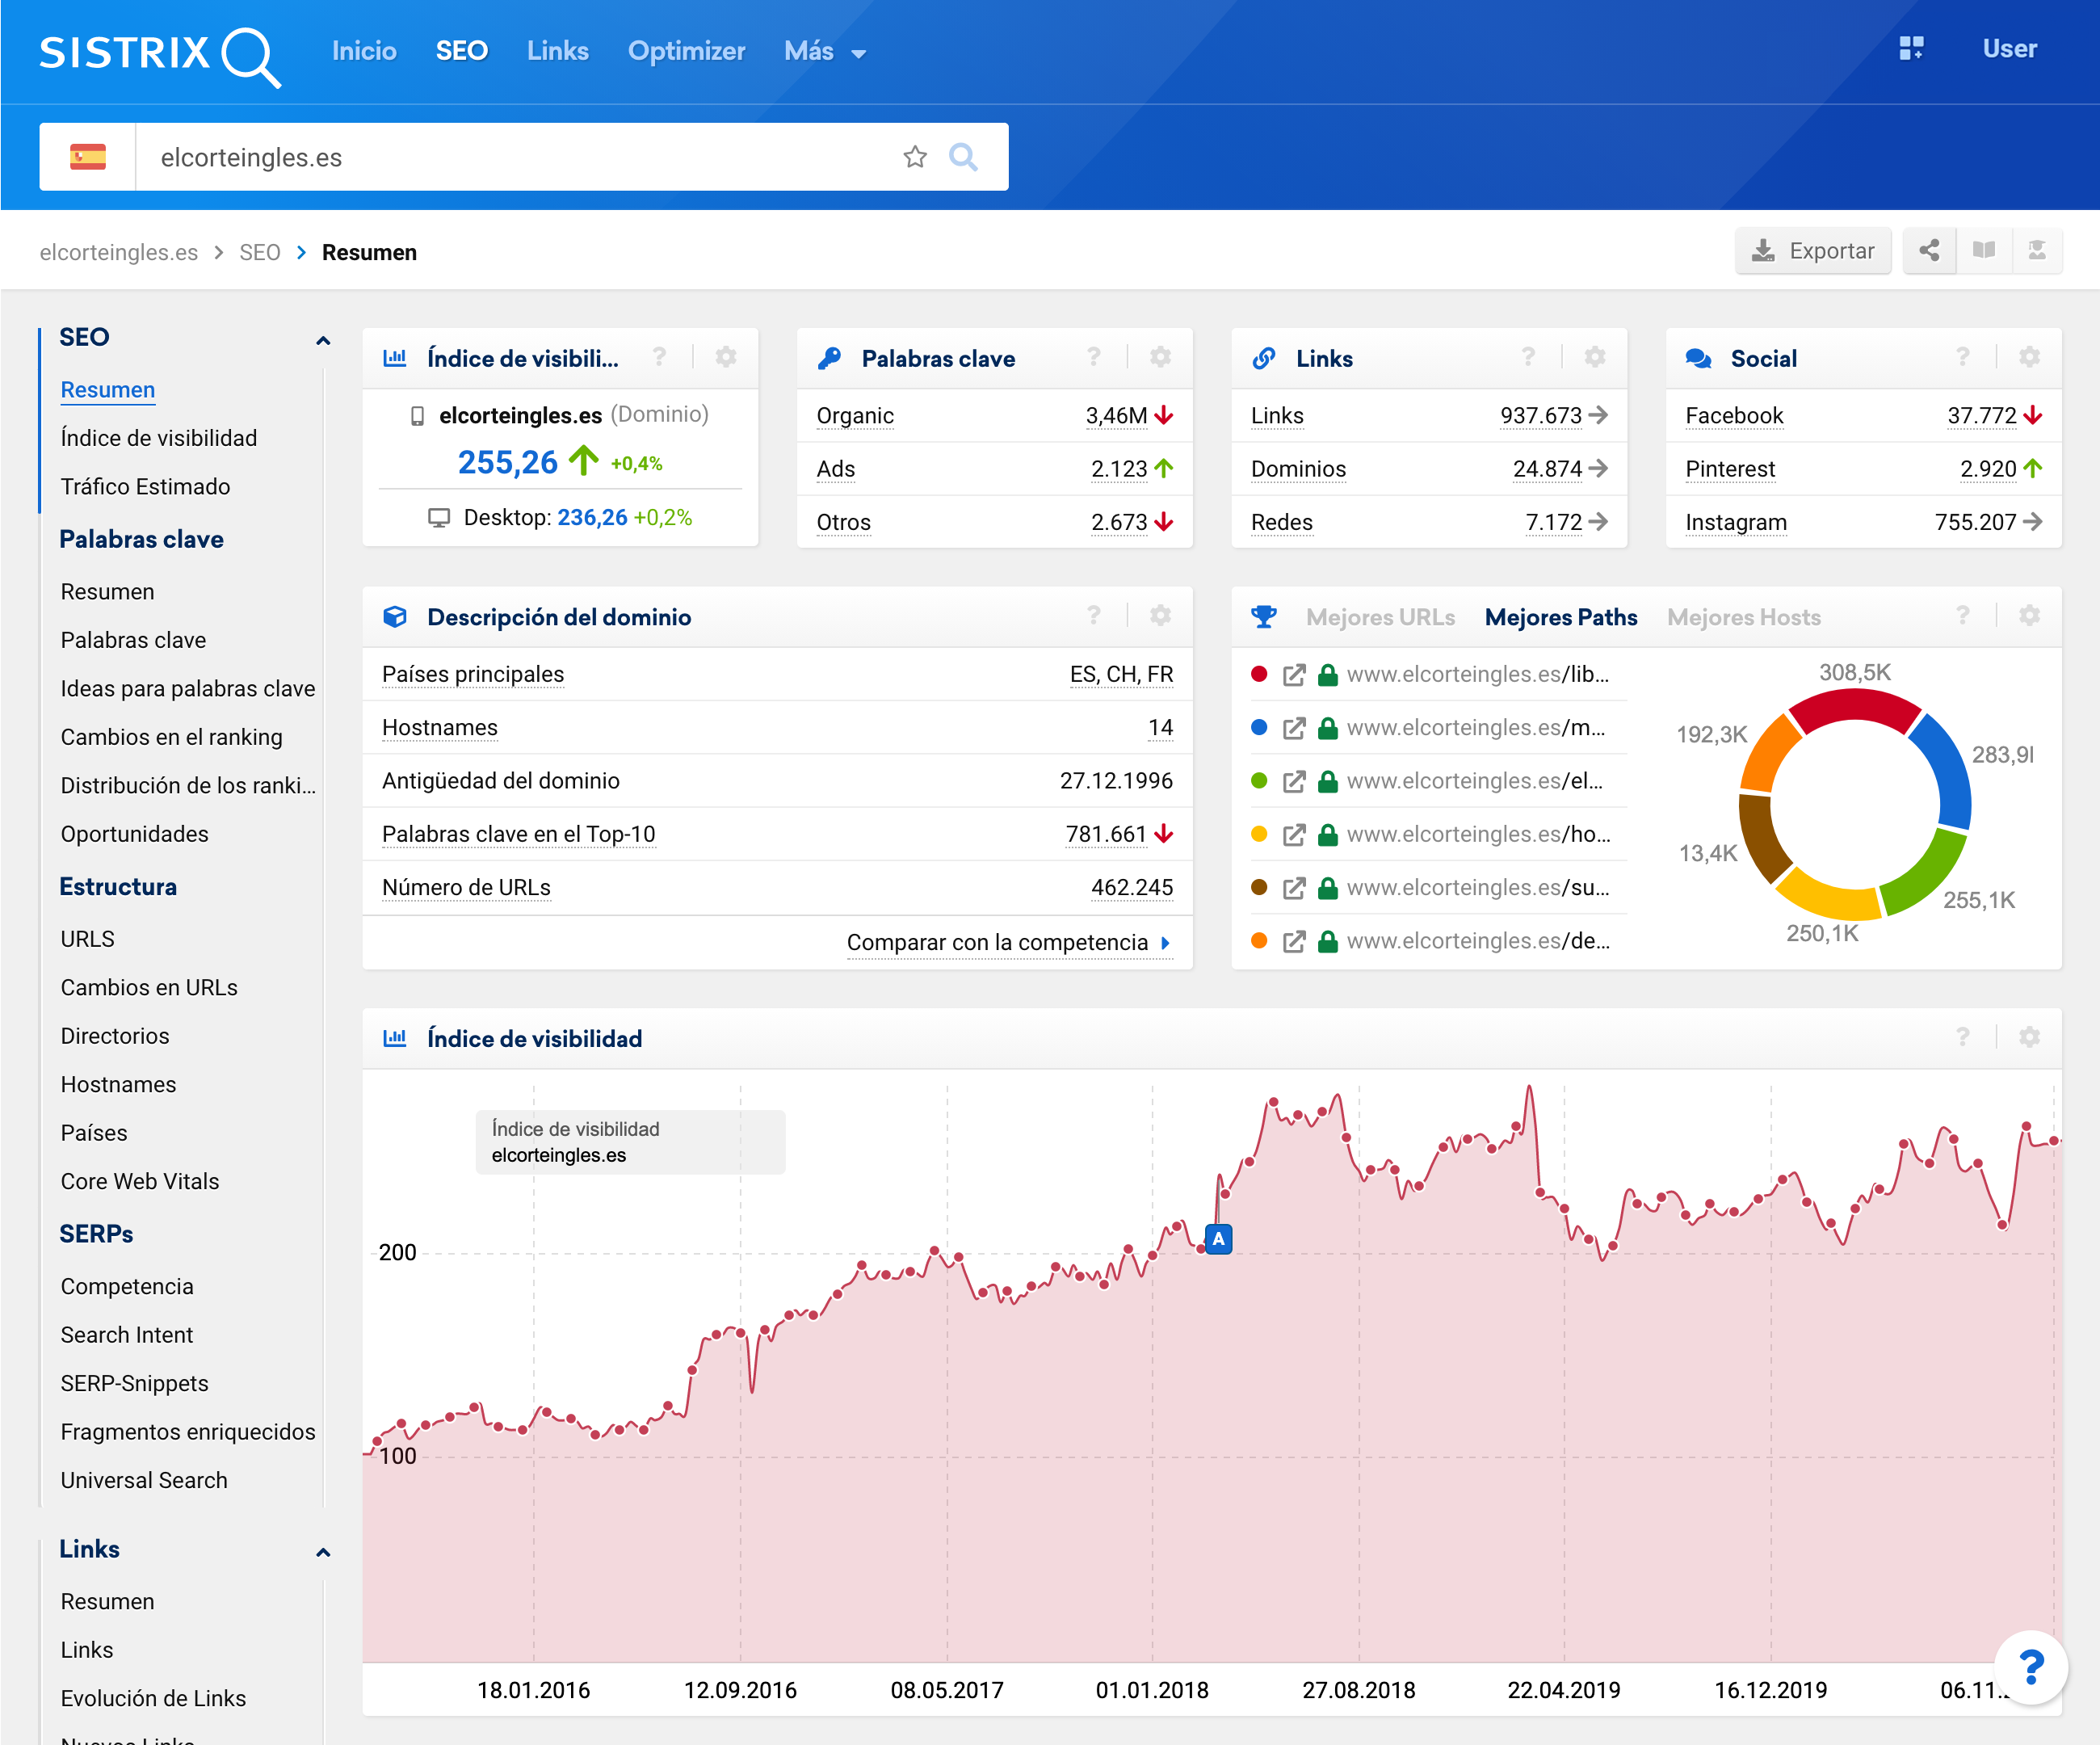Viewport: 2100px width, 1745px height.
Task: Collapse the Links sidebar section
Action: tap(323, 1552)
